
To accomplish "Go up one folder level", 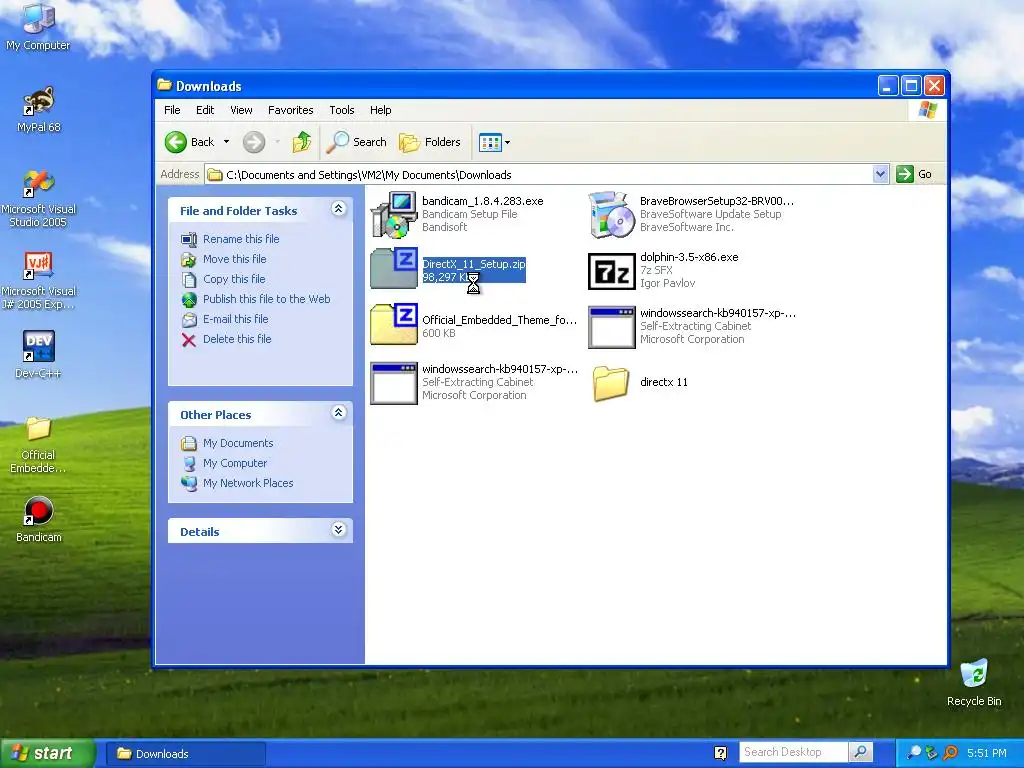I will pos(302,142).
